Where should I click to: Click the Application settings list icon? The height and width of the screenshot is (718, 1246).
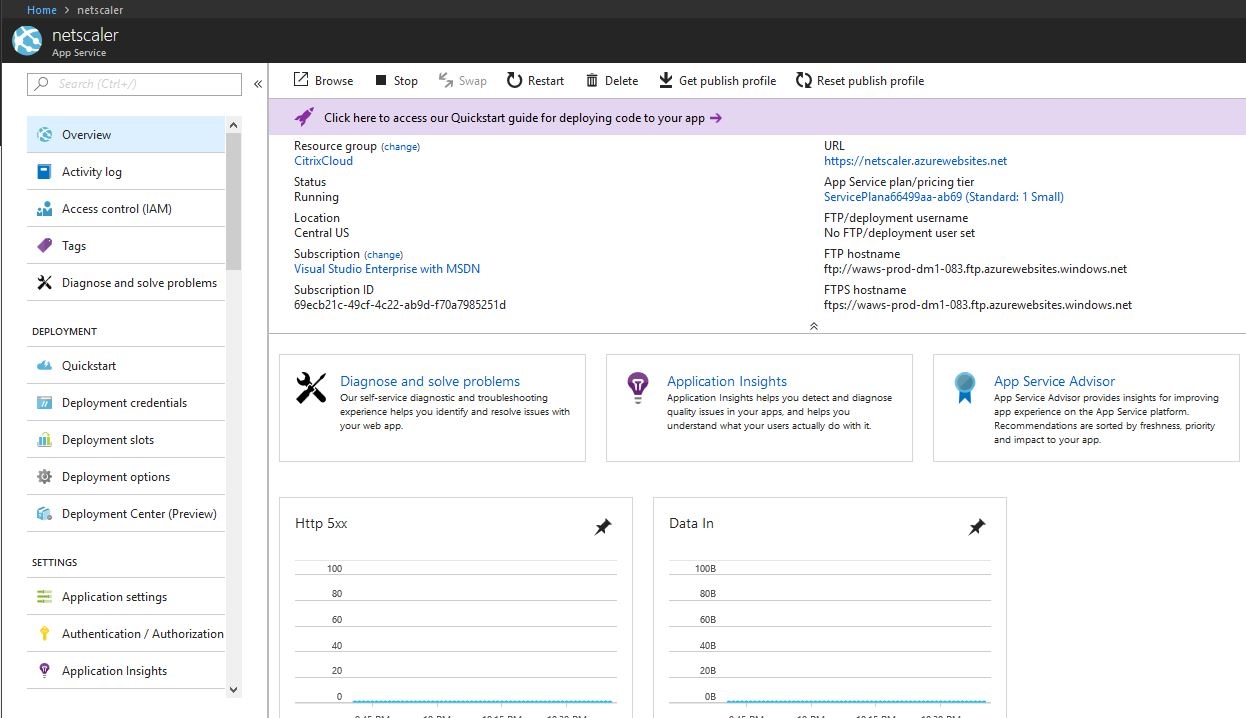pyautogui.click(x=44, y=597)
